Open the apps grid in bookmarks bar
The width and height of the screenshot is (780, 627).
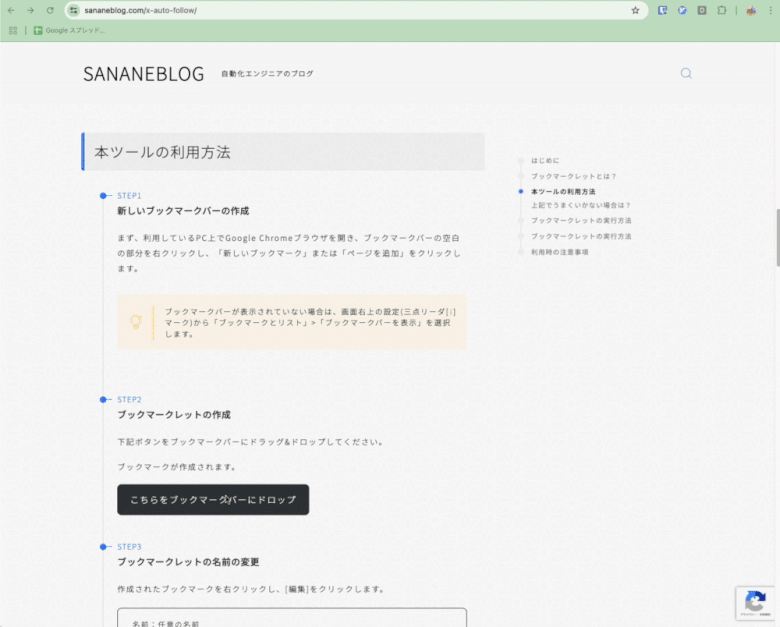(13, 30)
